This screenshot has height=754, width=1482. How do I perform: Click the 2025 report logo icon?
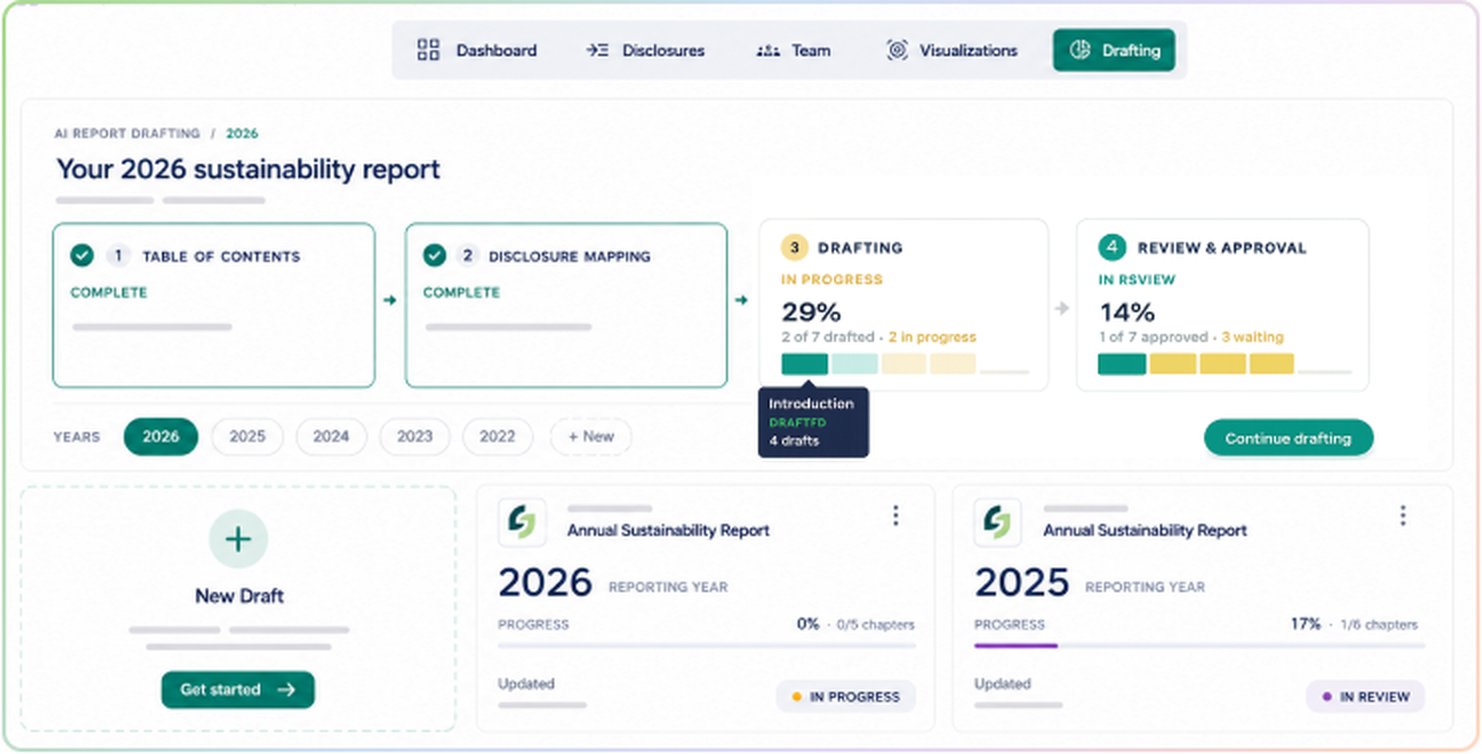coord(998,522)
